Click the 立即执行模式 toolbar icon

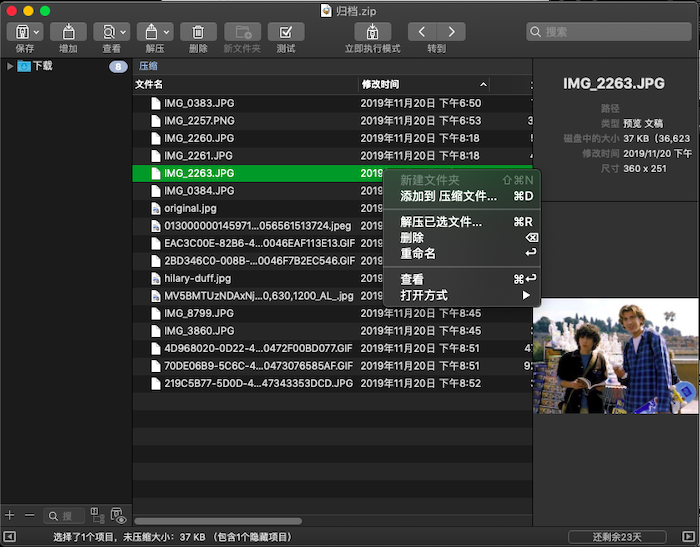(372, 32)
